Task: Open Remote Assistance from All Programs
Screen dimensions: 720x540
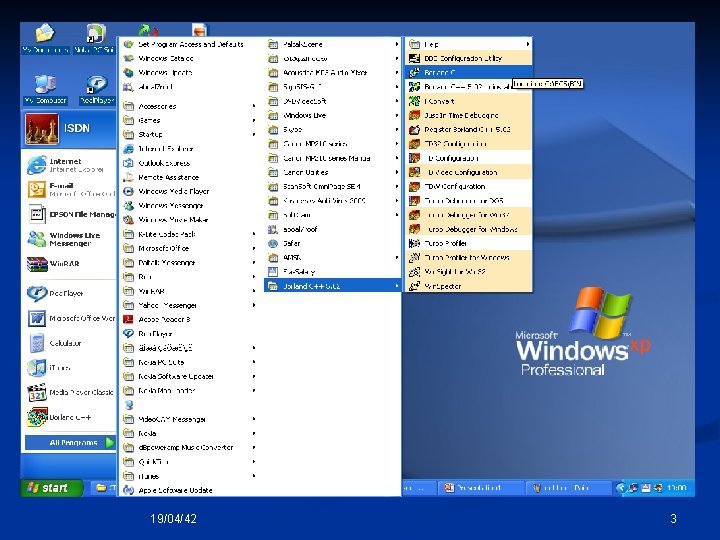Action: [x=189, y=177]
